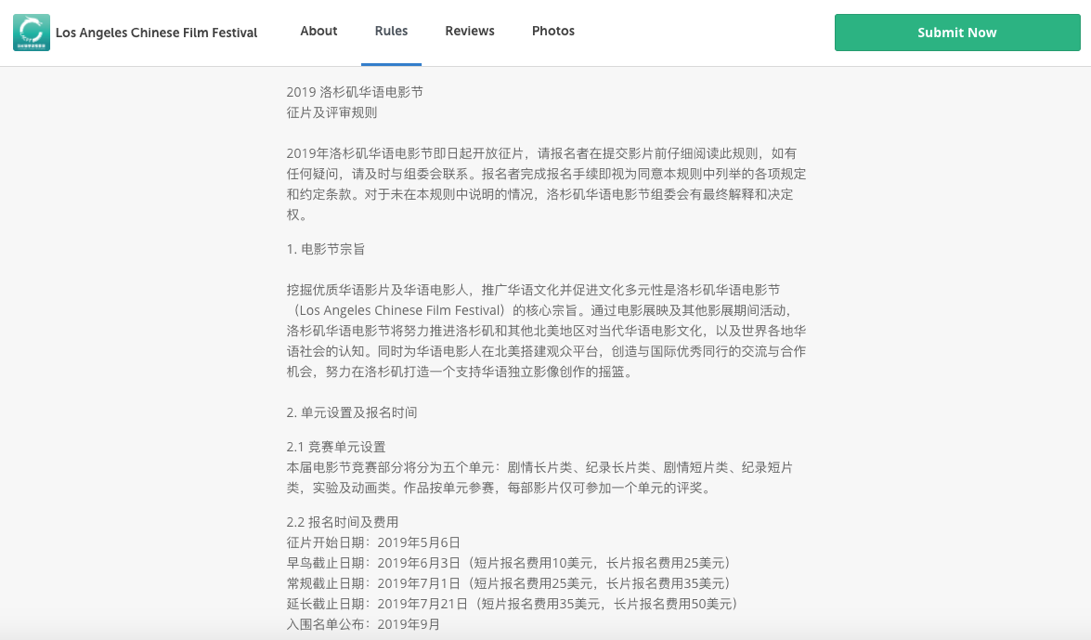1091x640 pixels.
Task: Click the paragraph line starting '2019年洛杉矶华语电影节即日起'
Action: pos(541,153)
